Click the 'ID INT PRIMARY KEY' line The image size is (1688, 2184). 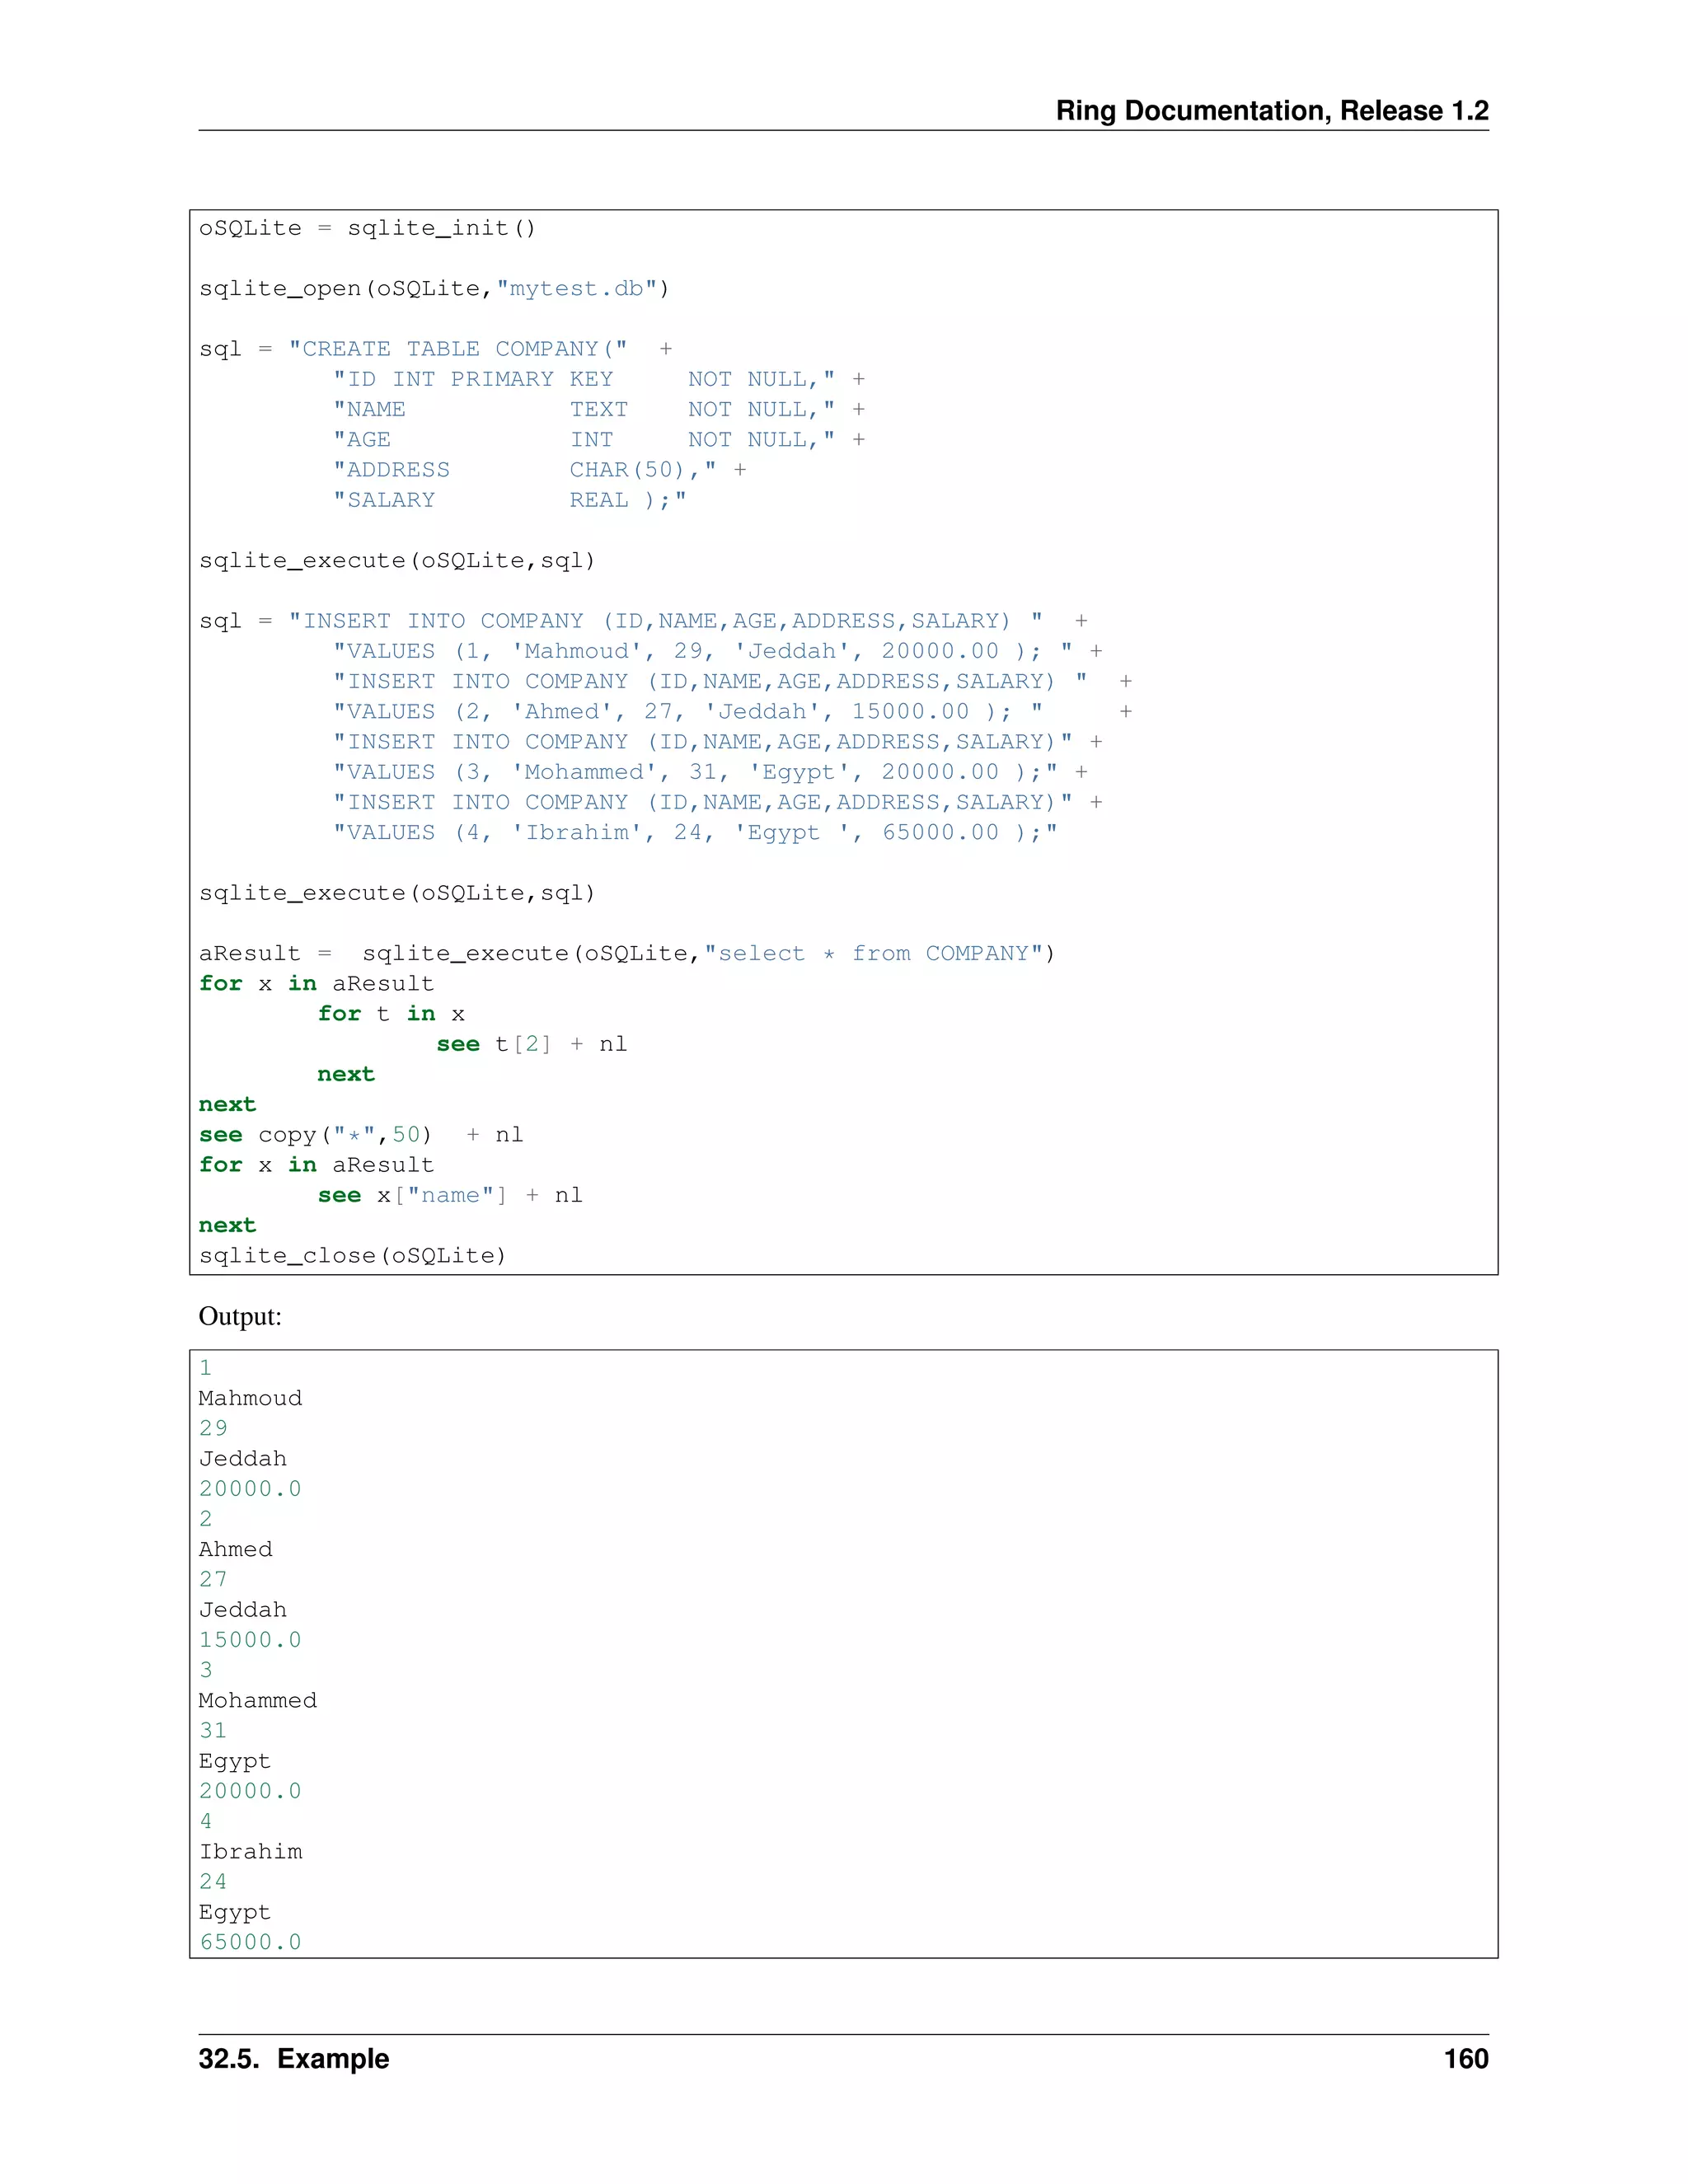pyautogui.click(x=474, y=379)
